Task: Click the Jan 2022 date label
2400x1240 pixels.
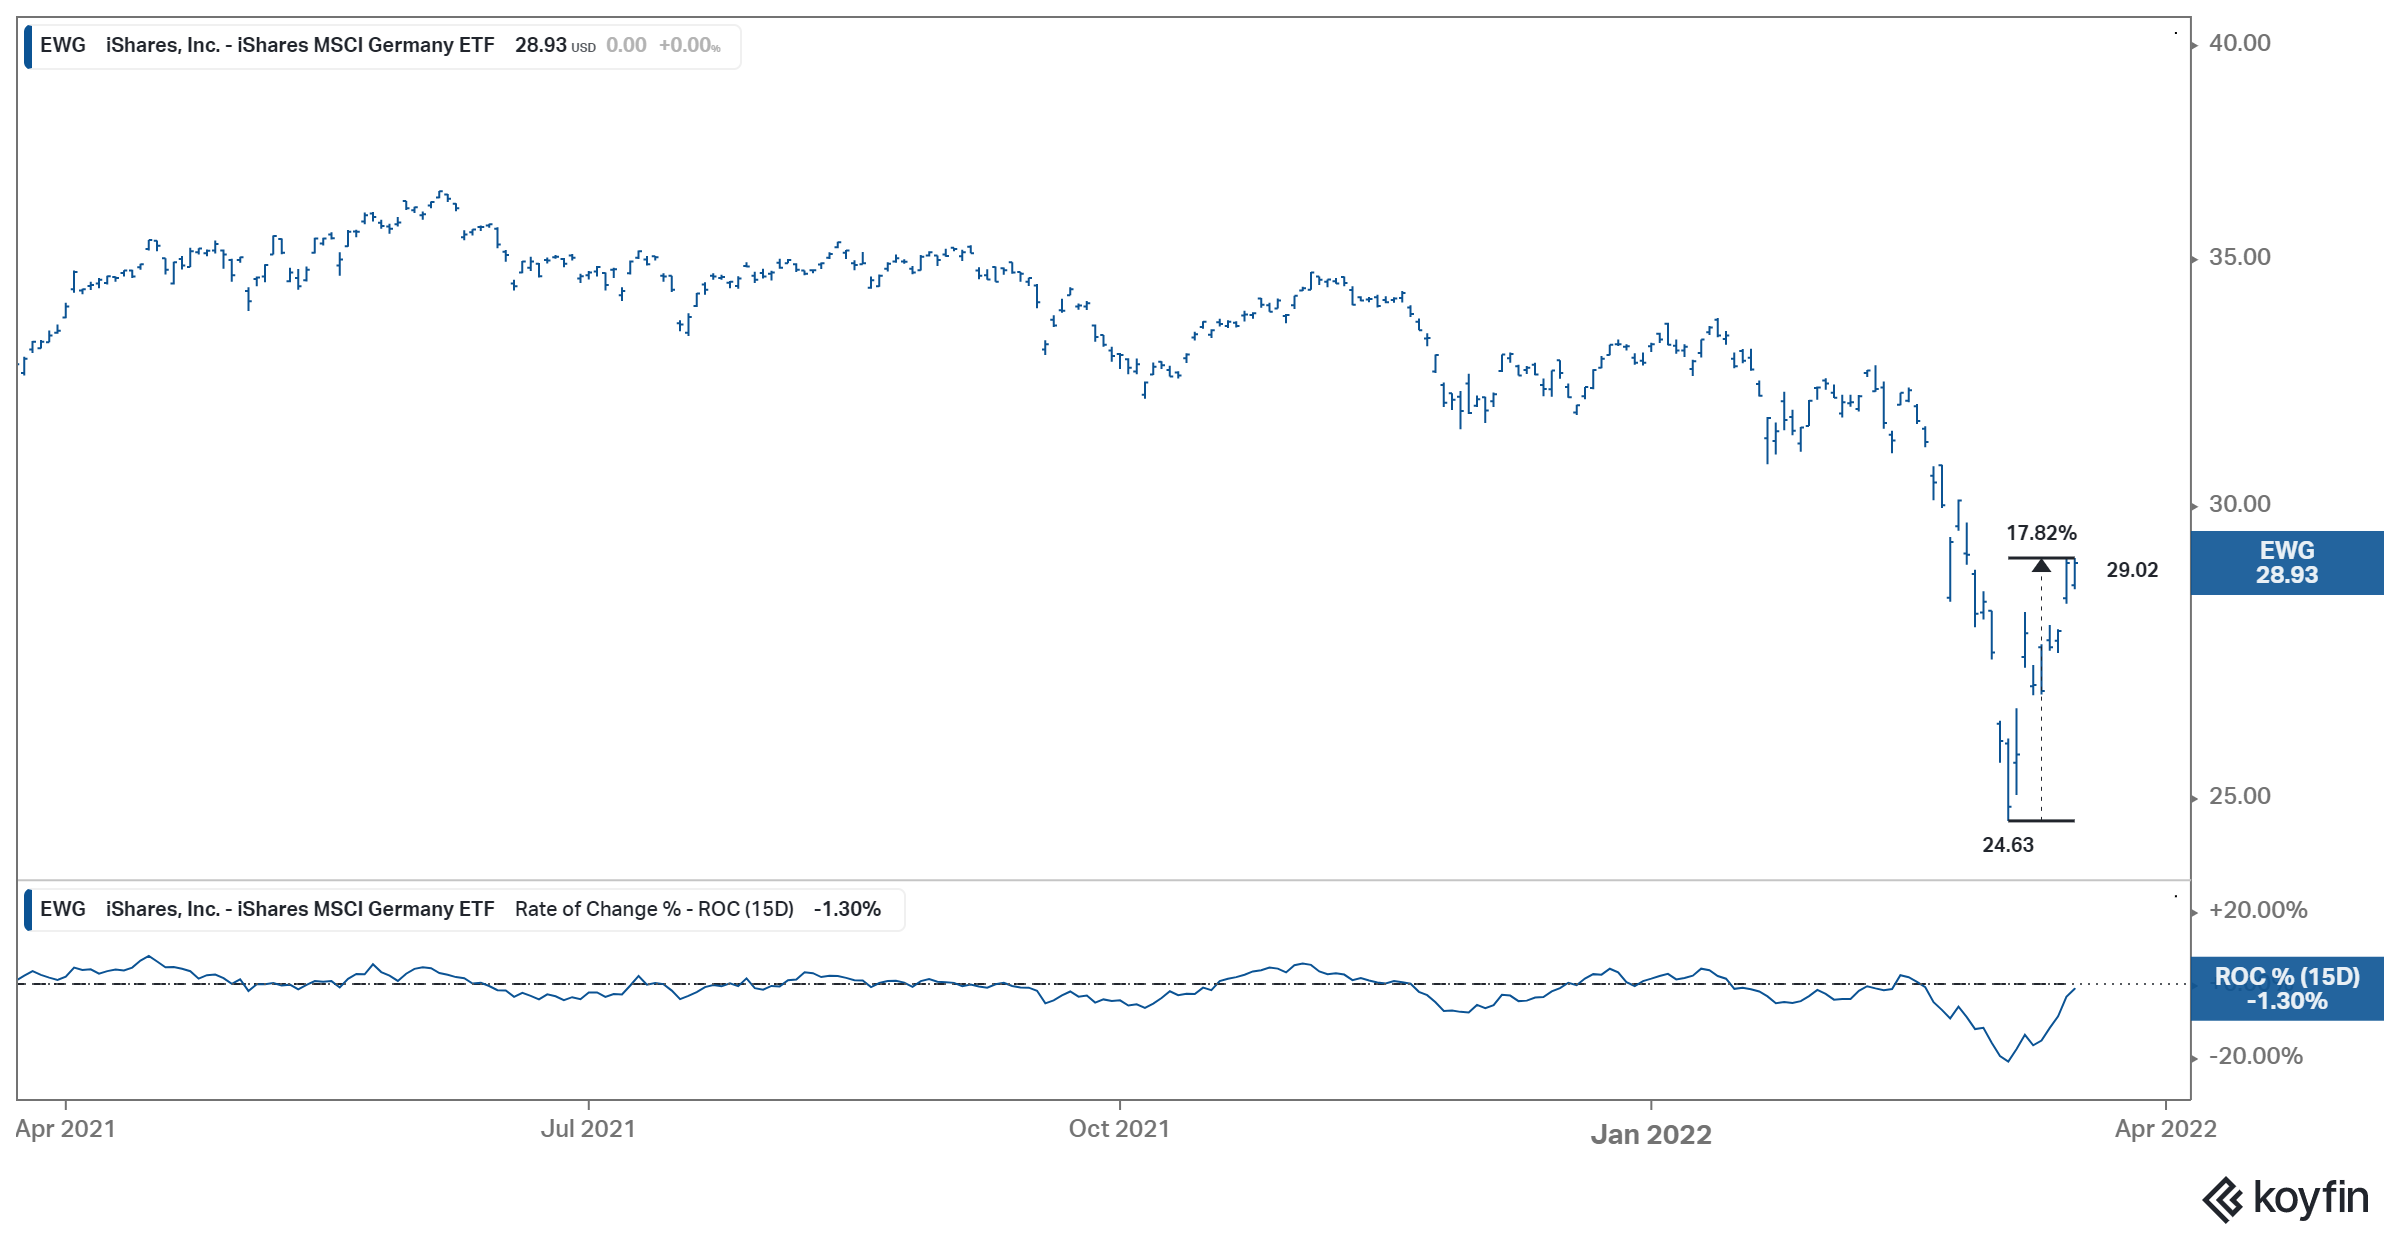Action: [x=1651, y=1135]
